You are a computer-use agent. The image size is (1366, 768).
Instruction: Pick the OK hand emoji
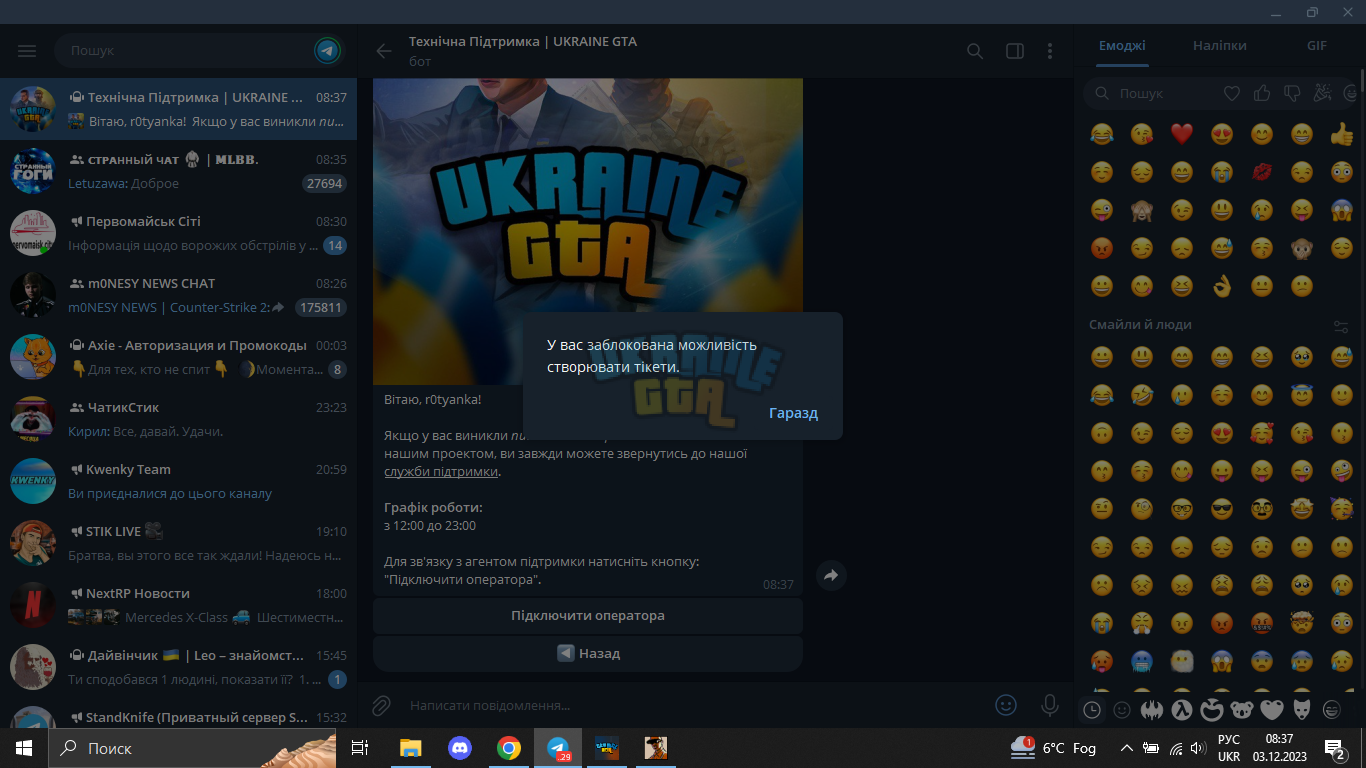1222,286
